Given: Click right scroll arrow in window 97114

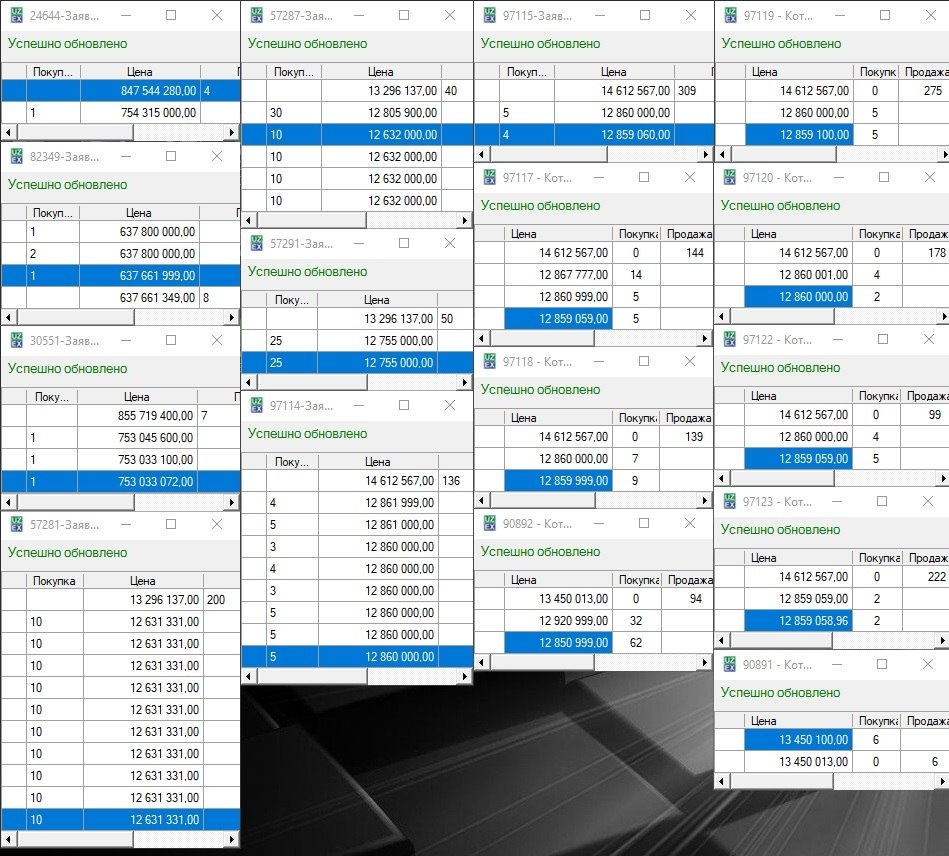Looking at the screenshot, I should pos(464,677).
